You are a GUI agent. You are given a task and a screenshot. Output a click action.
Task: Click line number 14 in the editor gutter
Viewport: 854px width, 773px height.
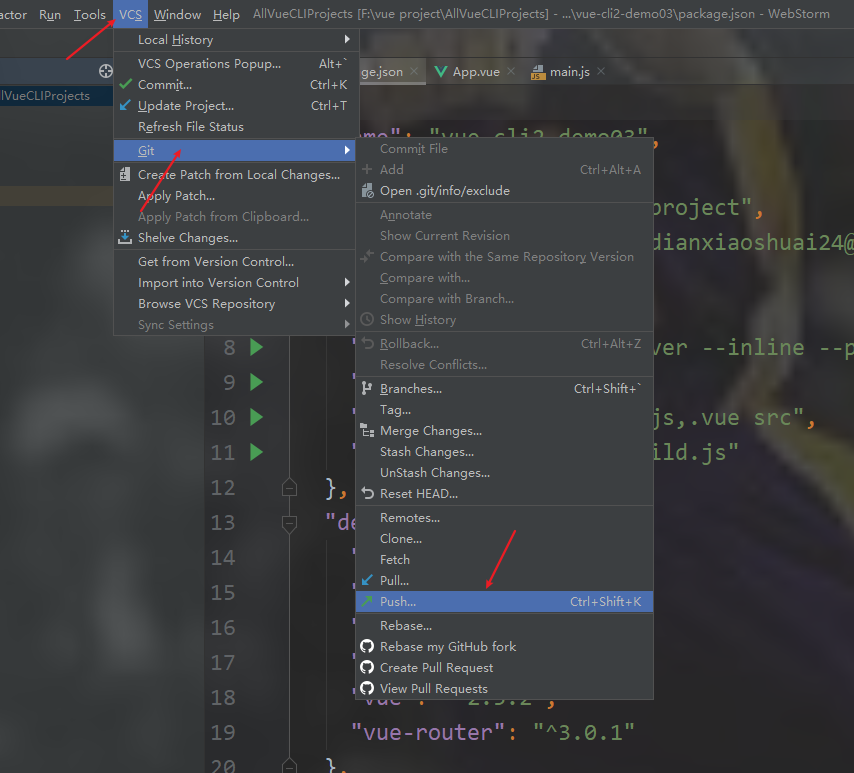(223, 557)
